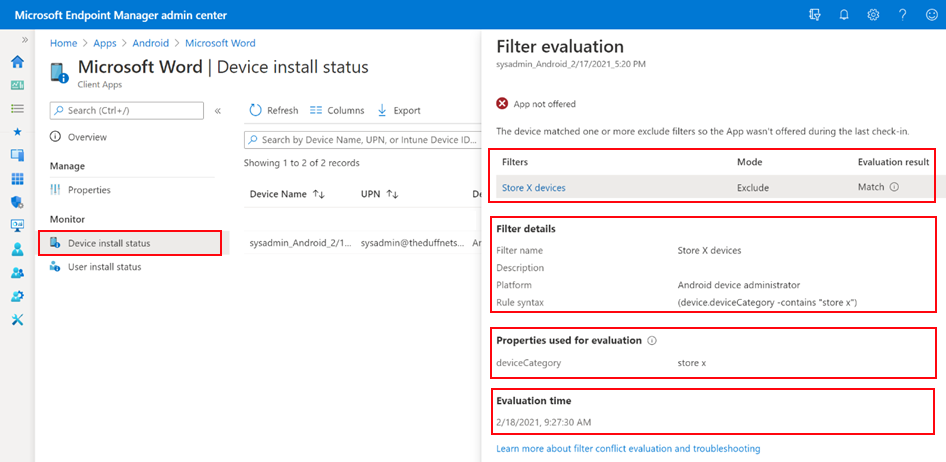This screenshot has width=946, height=462.
Task: Click the Home icon in left sidebar
Action: [17, 62]
